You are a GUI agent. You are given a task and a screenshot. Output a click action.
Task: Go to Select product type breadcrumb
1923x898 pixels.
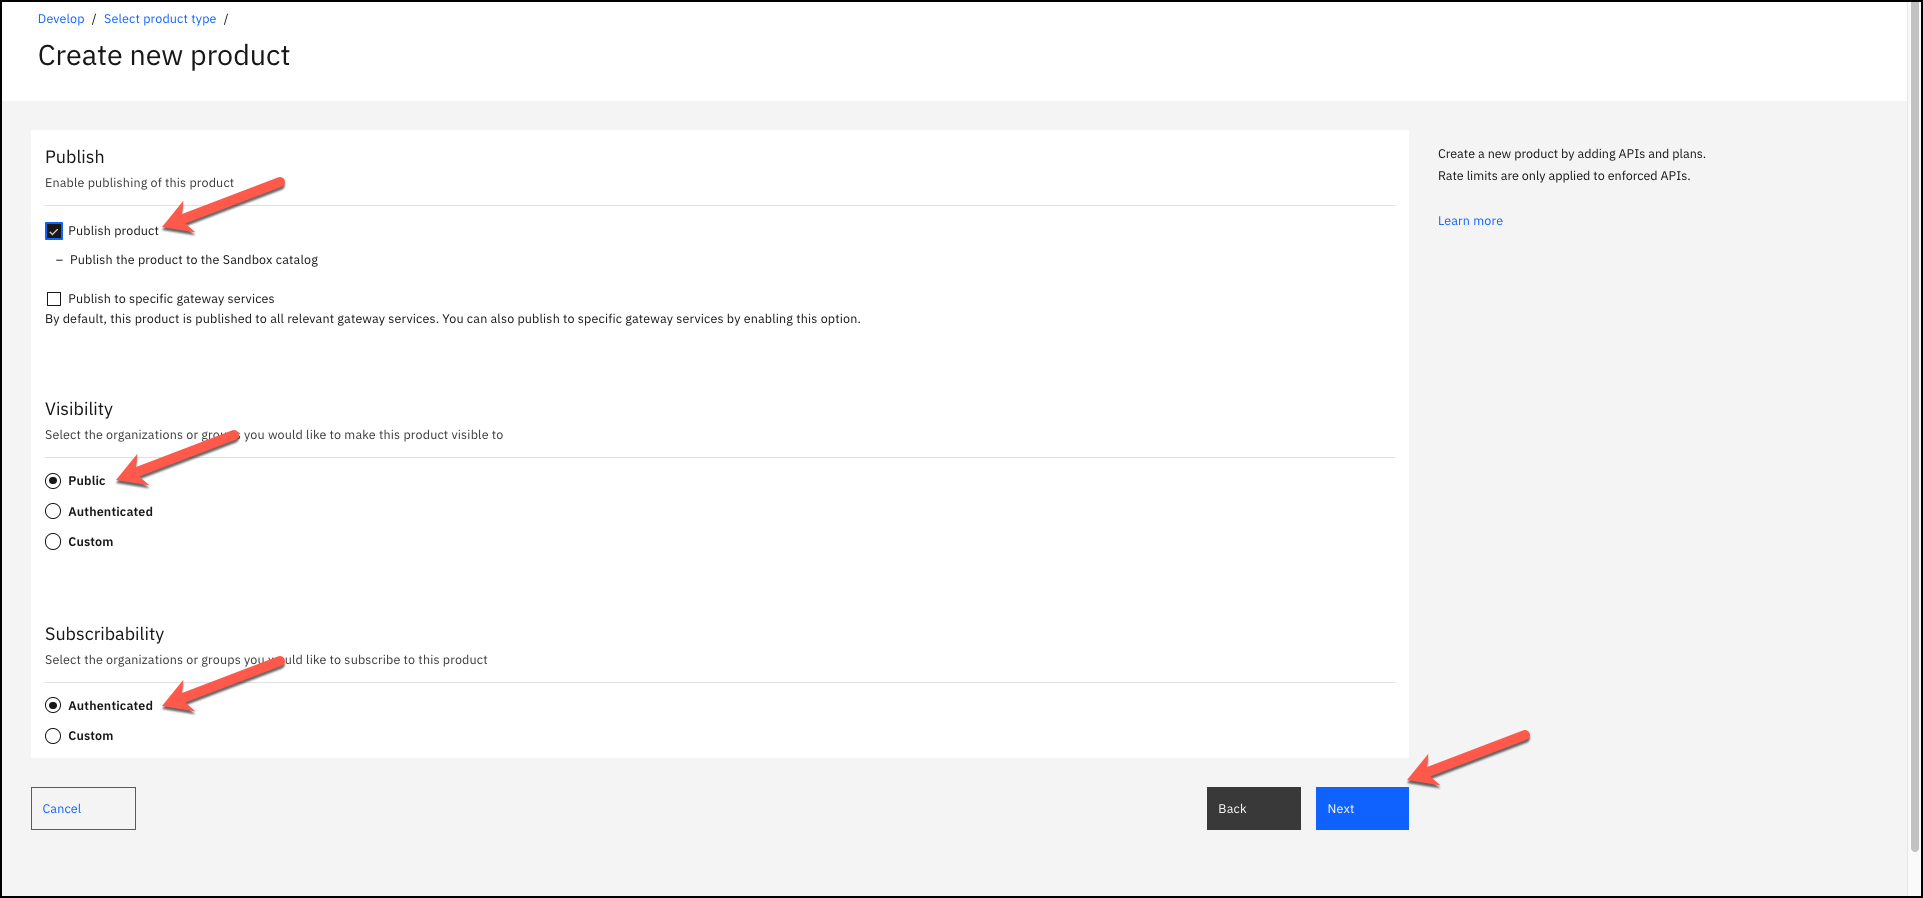point(160,19)
